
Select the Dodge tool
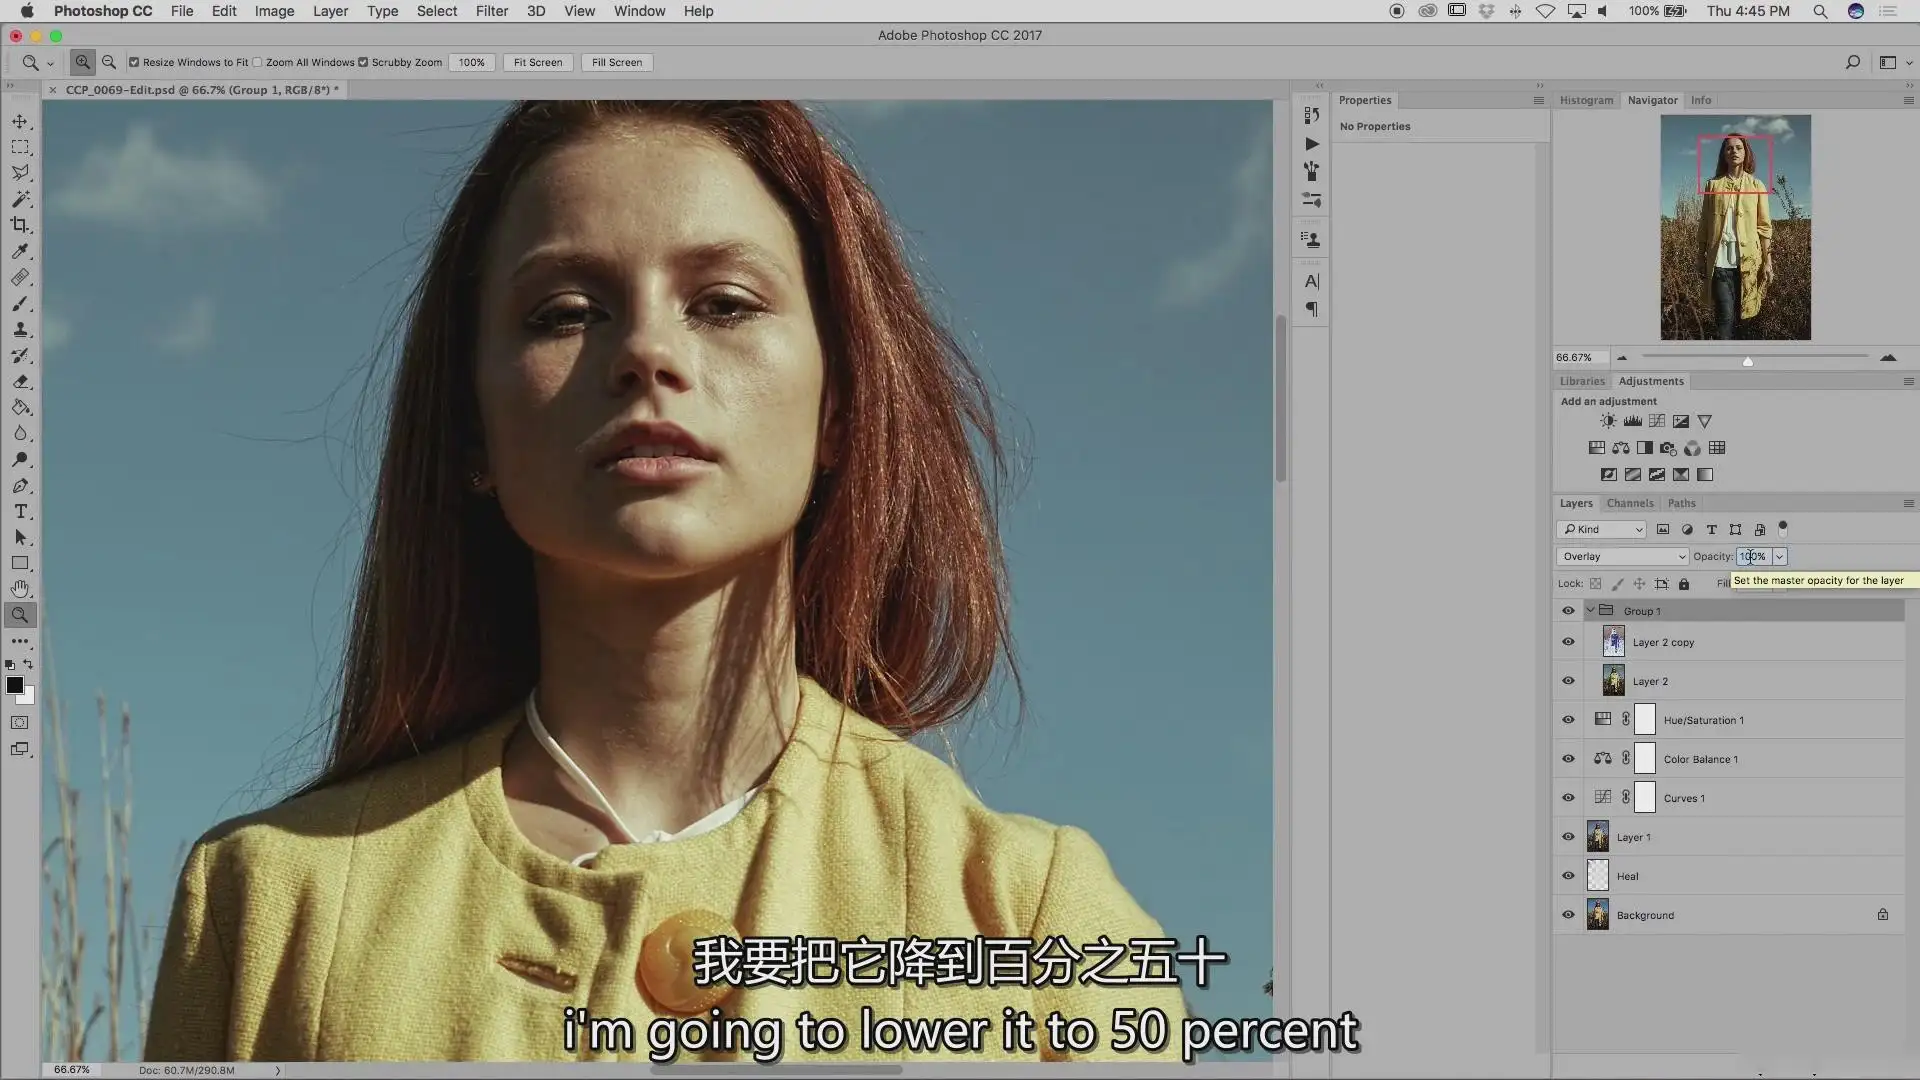pyautogui.click(x=20, y=459)
